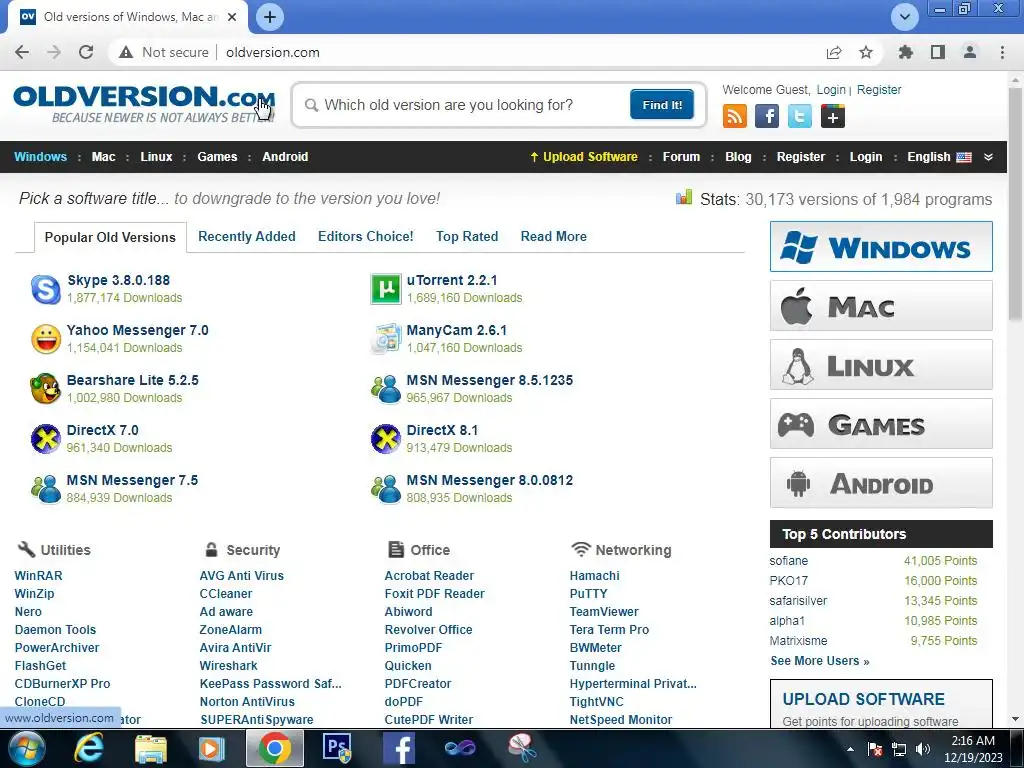Click the MSN Messenger 8.0.0812 icon
This screenshot has width=1024, height=768.
pyautogui.click(x=386, y=488)
